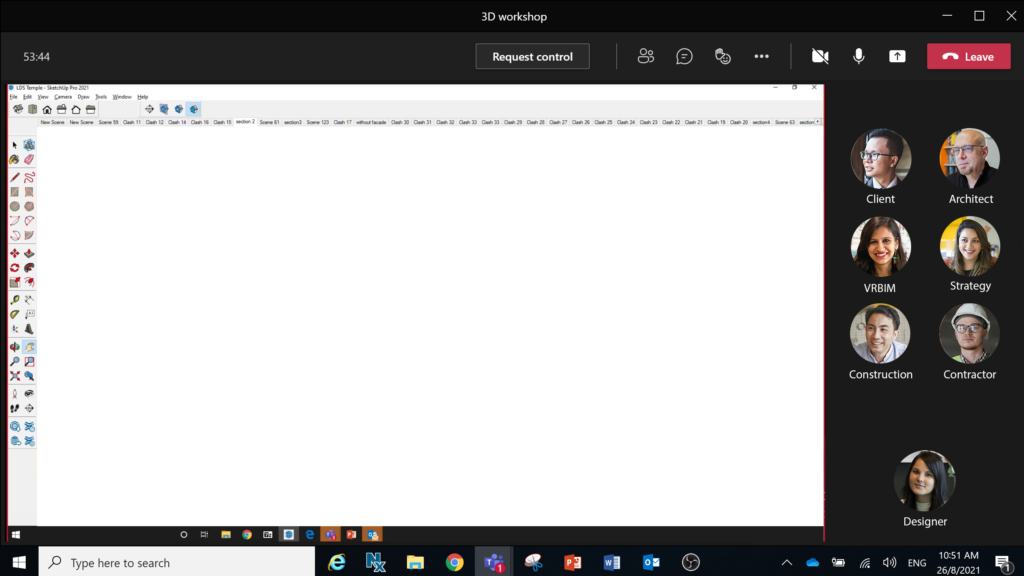1024x576 pixels.
Task: Expand the scene tabs overflow arrow
Action: [818, 122]
